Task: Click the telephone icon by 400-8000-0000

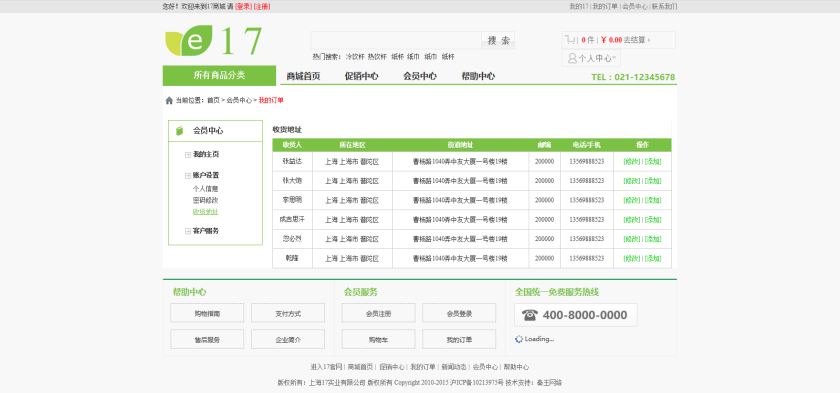Action: point(529,315)
